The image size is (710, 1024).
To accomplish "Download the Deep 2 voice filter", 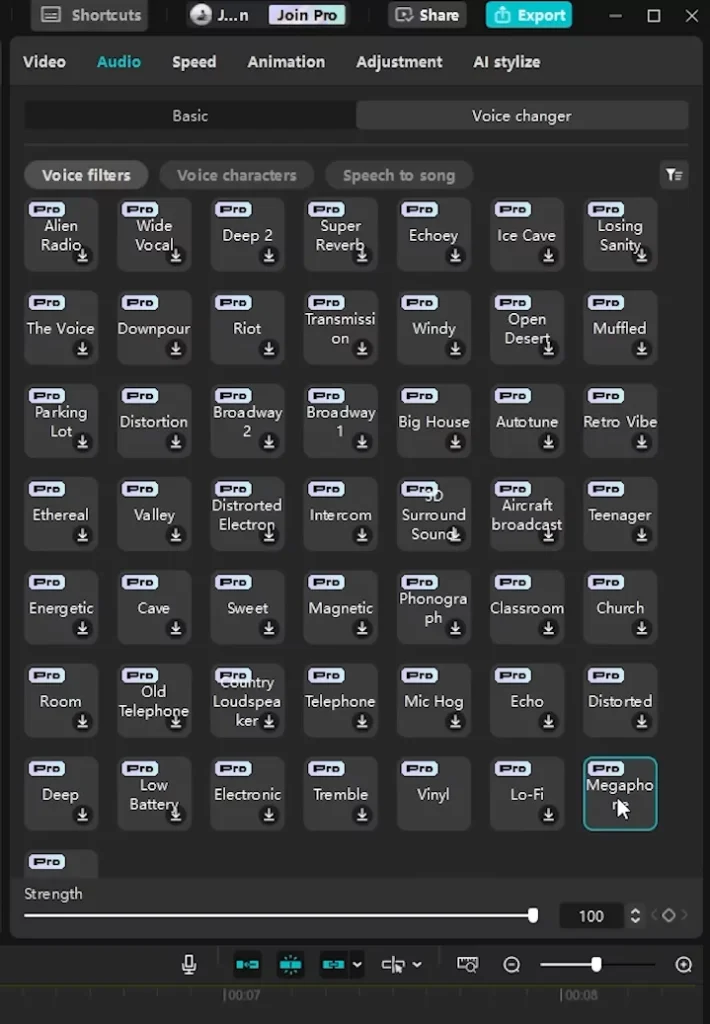I will [269, 256].
